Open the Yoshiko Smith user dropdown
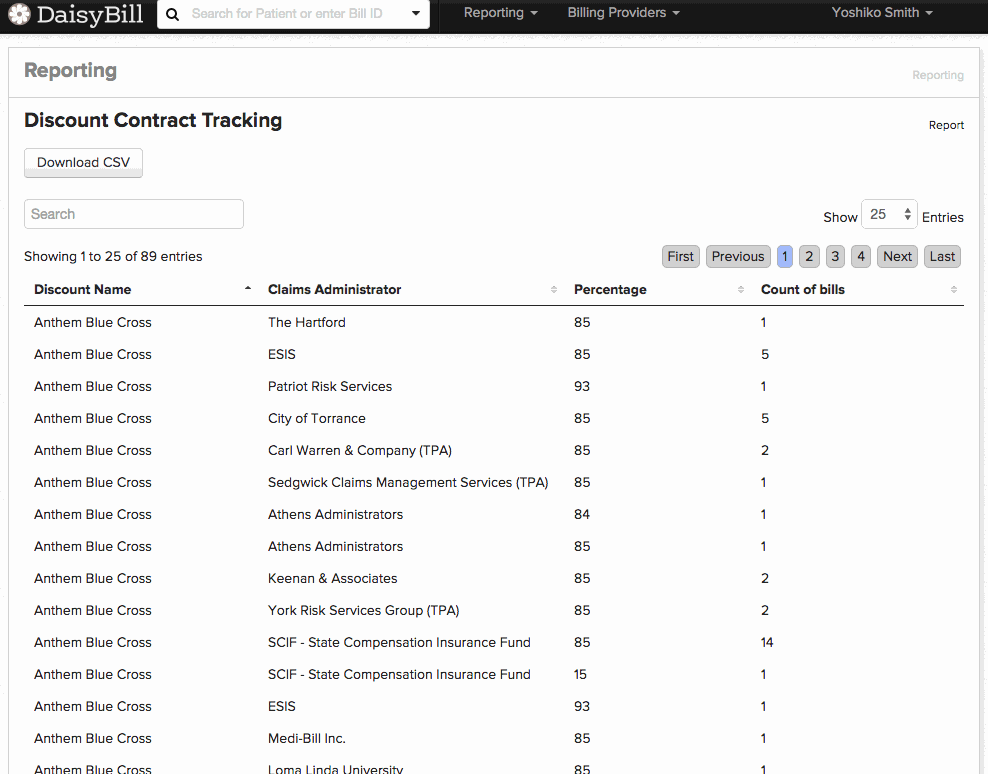The image size is (988, 774). point(882,13)
